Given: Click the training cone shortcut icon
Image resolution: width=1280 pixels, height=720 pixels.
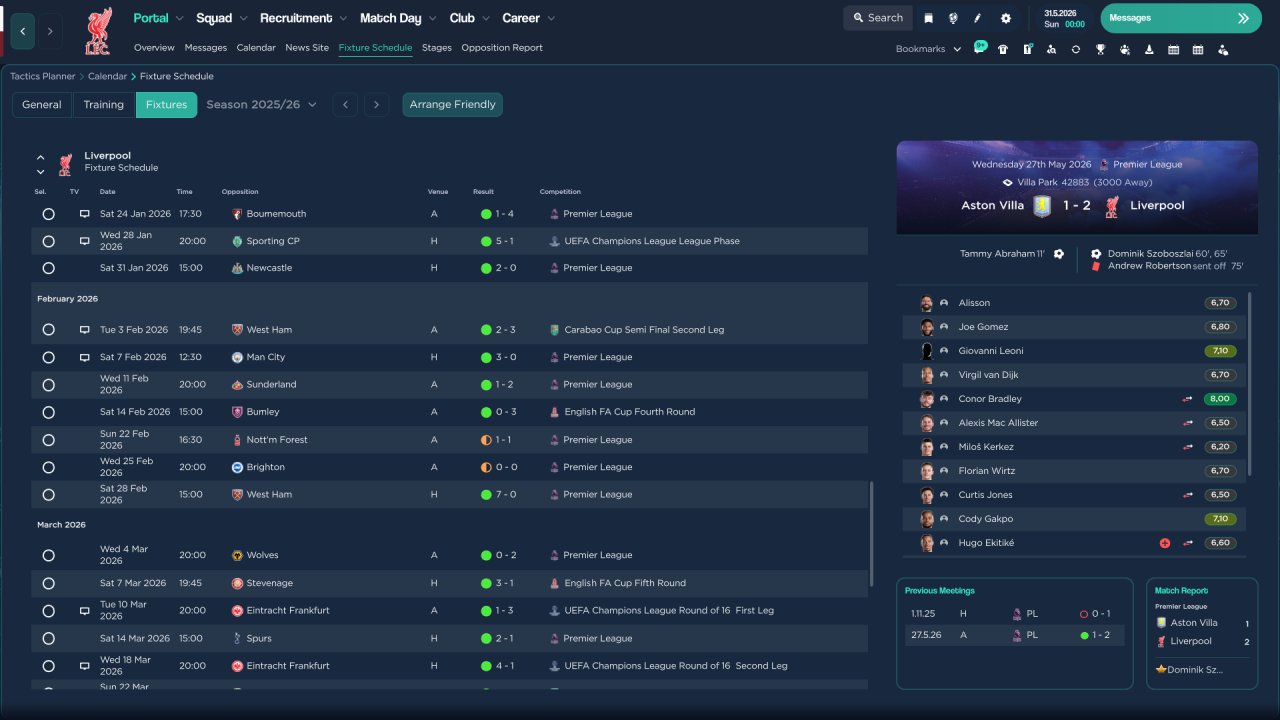Looking at the screenshot, I should pyautogui.click(x=1149, y=49).
